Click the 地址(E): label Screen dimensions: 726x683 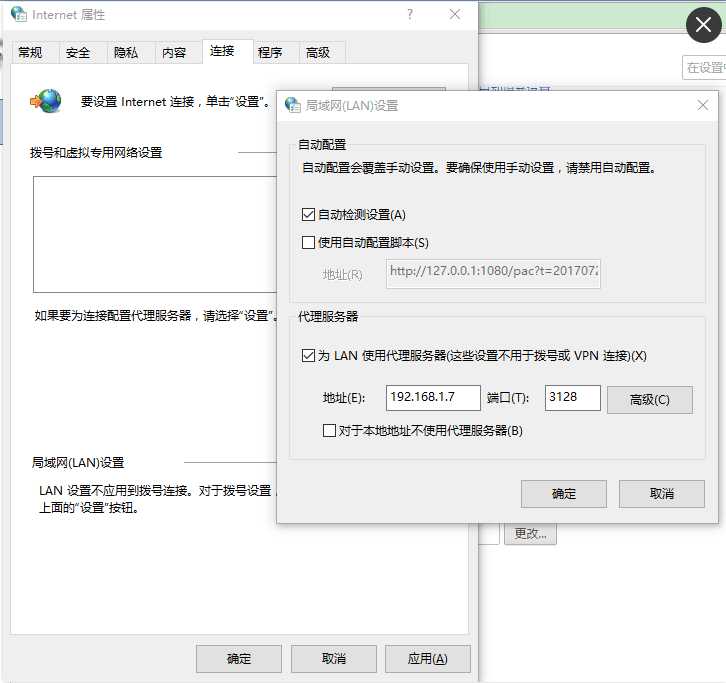344,398
